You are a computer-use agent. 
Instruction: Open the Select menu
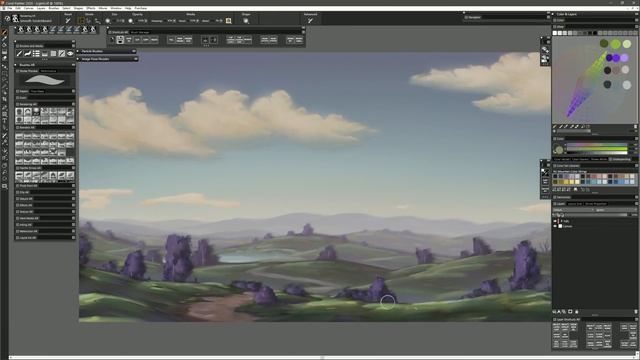[x=66, y=8]
